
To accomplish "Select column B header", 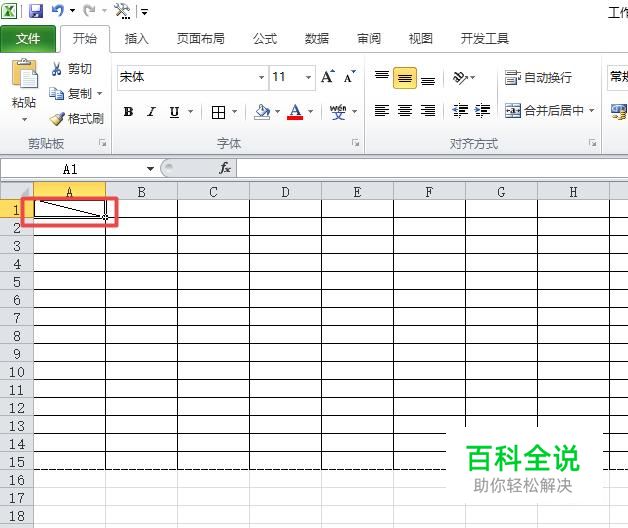I will pos(141,191).
